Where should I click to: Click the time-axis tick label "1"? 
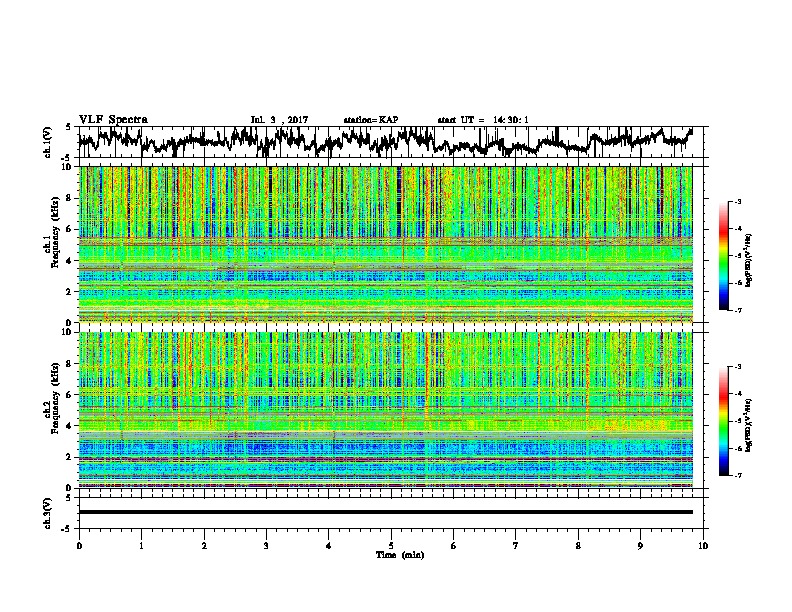141,545
